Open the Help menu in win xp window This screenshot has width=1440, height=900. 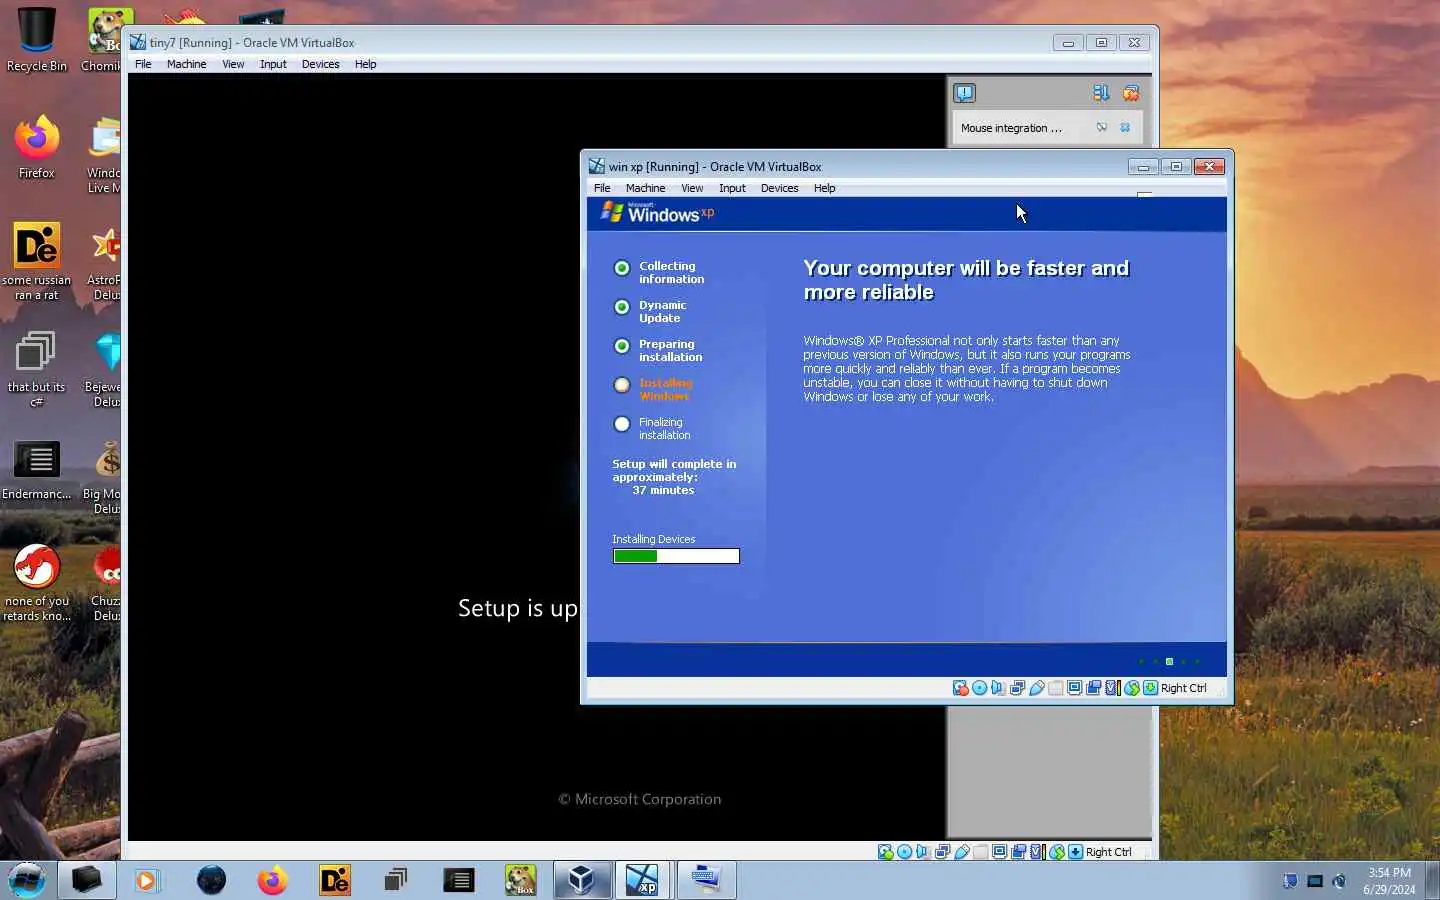click(824, 188)
